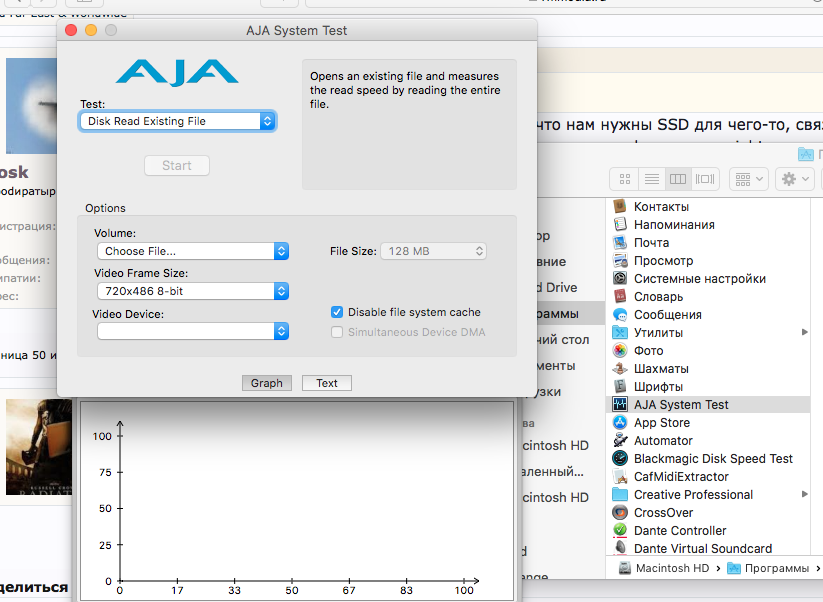Image resolution: width=823 pixels, height=602 pixels.
Task: Click the AJA logo
Action: [x=177, y=72]
